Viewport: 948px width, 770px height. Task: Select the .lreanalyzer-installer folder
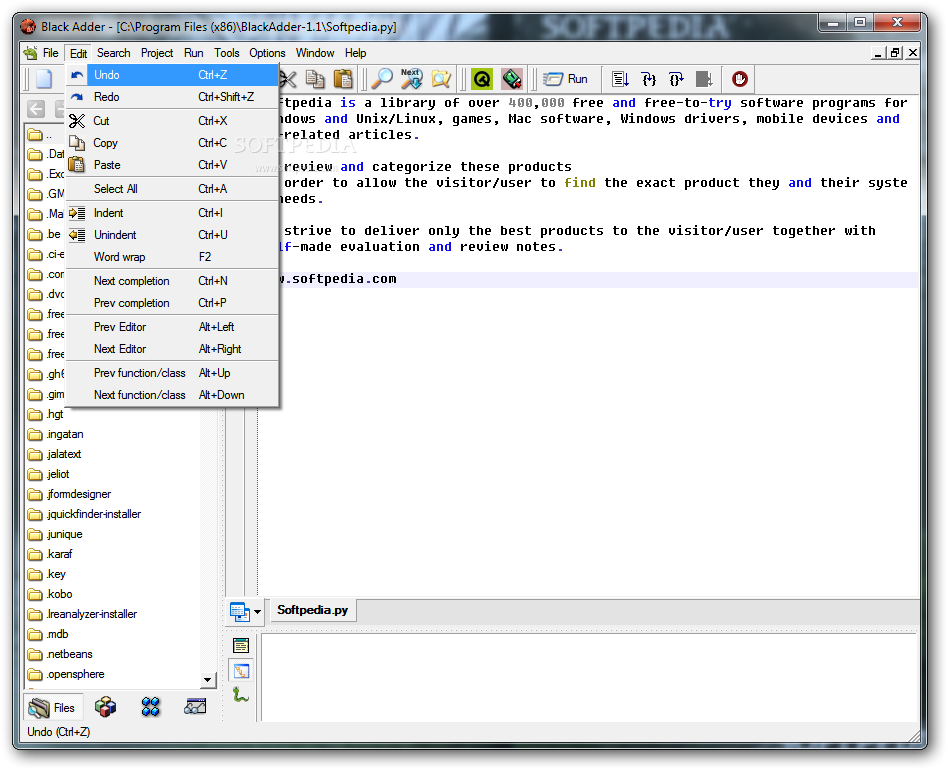pos(82,614)
